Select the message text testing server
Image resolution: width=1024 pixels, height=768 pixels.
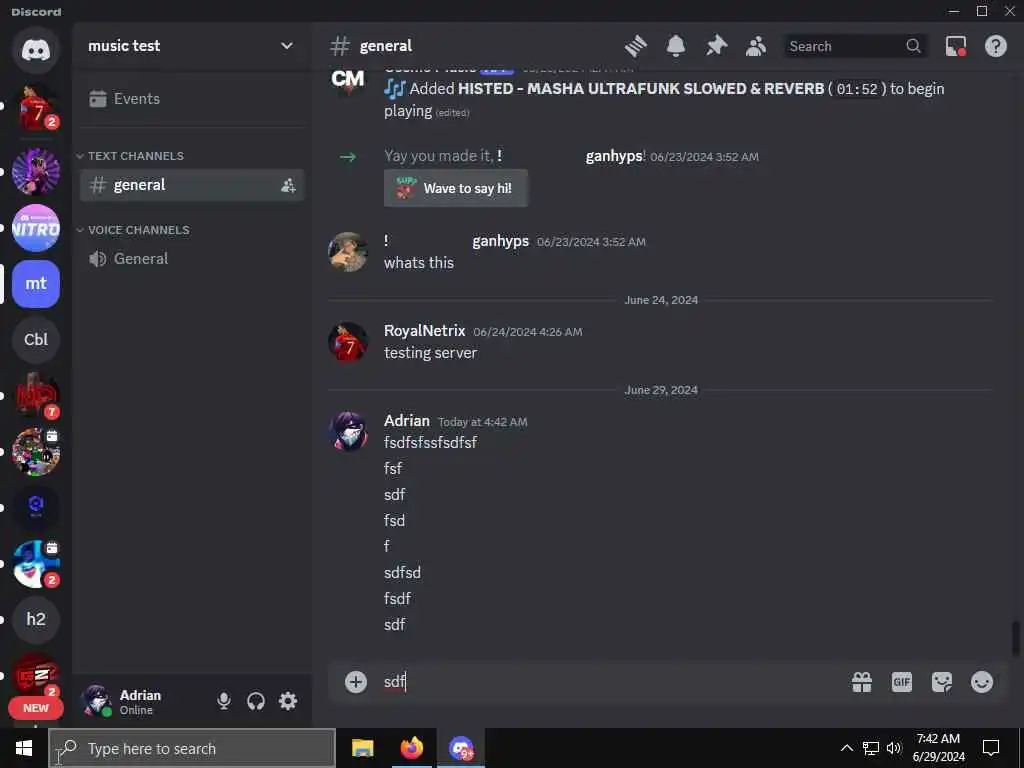coord(430,353)
